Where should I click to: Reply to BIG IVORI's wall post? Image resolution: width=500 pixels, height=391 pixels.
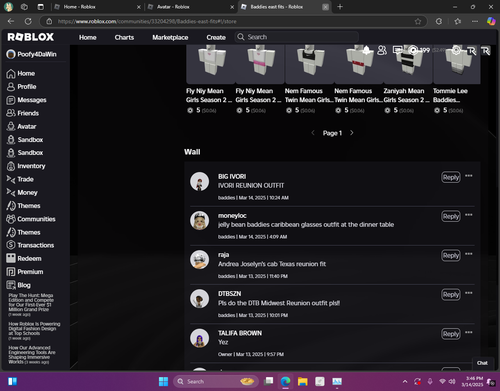tap(451, 178)
